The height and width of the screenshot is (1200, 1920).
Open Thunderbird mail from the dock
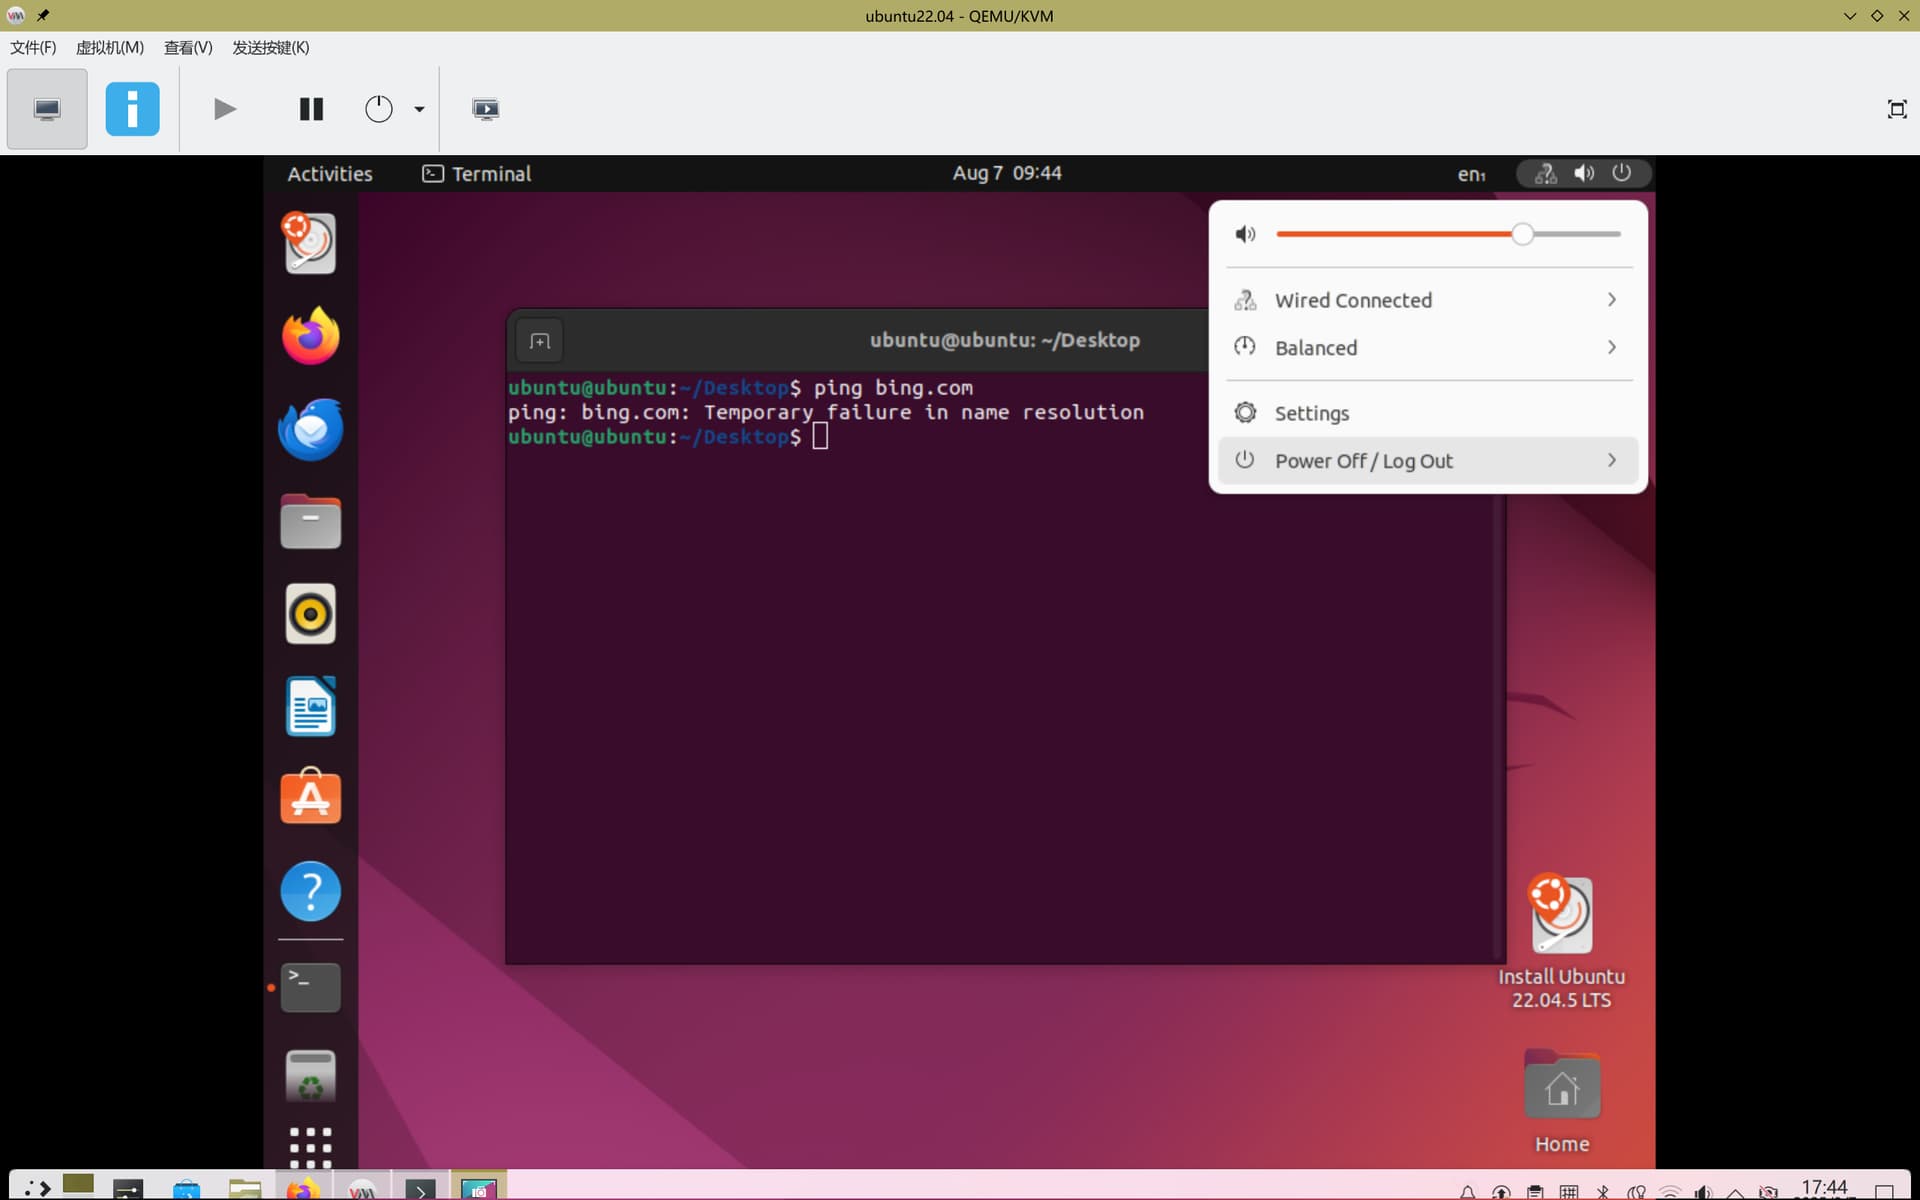click(311, 429)
